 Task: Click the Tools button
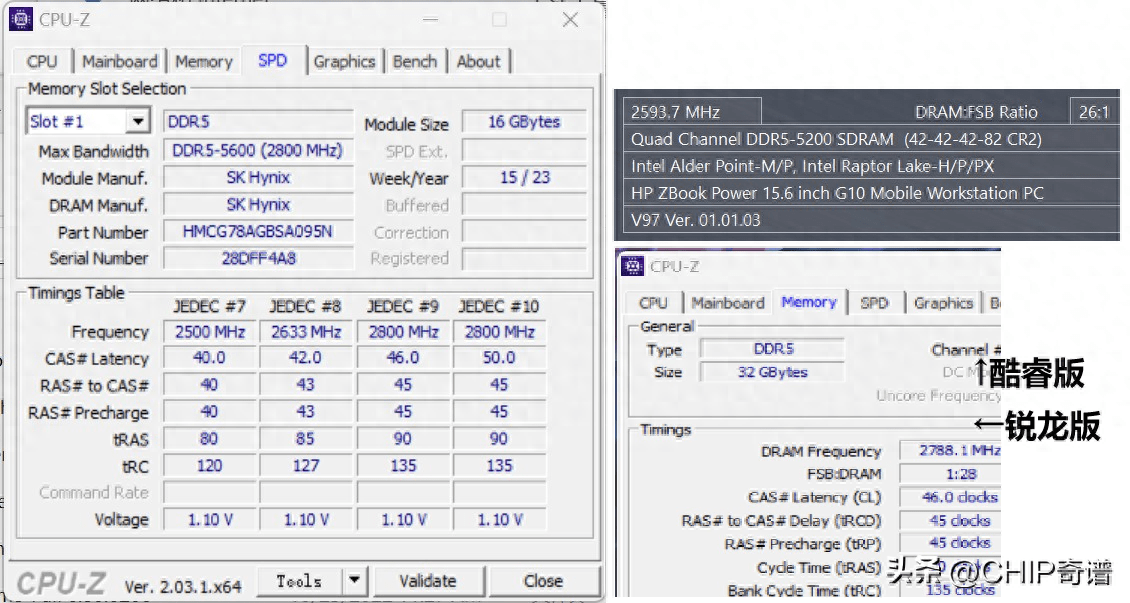coord(299,580)
